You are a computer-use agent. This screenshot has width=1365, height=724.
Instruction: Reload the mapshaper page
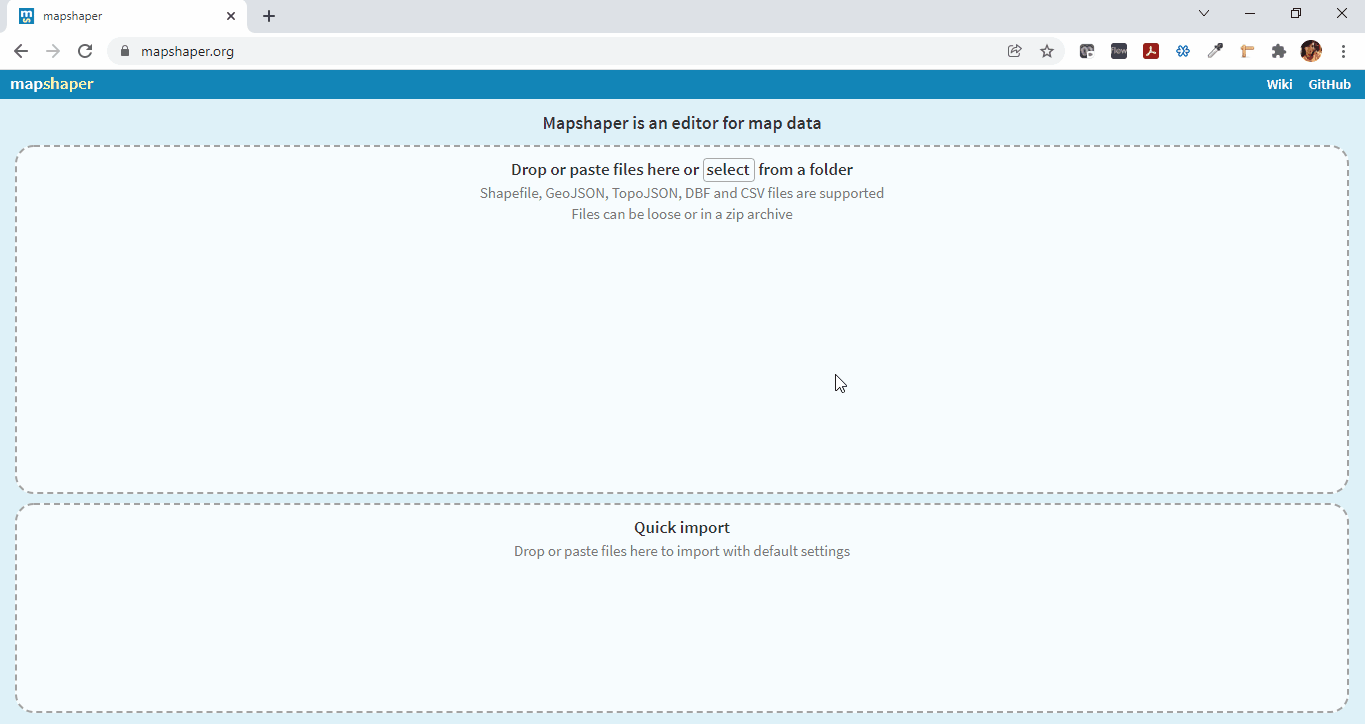click(85, 51)
